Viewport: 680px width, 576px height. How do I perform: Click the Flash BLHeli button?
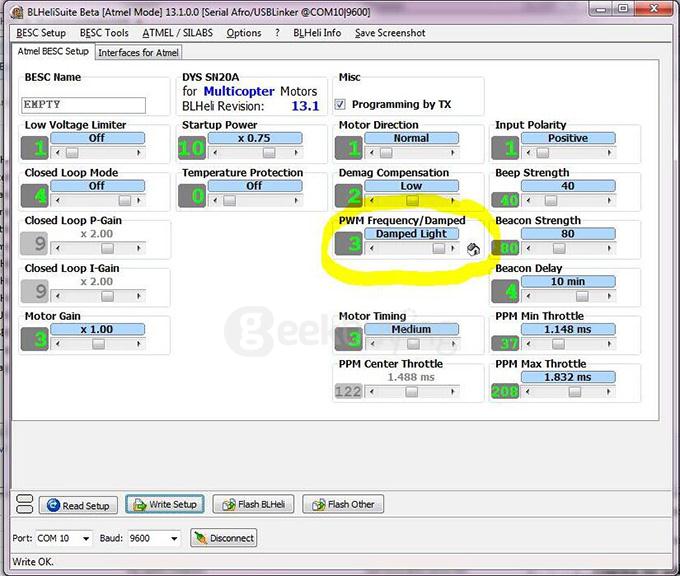[253, 504]
